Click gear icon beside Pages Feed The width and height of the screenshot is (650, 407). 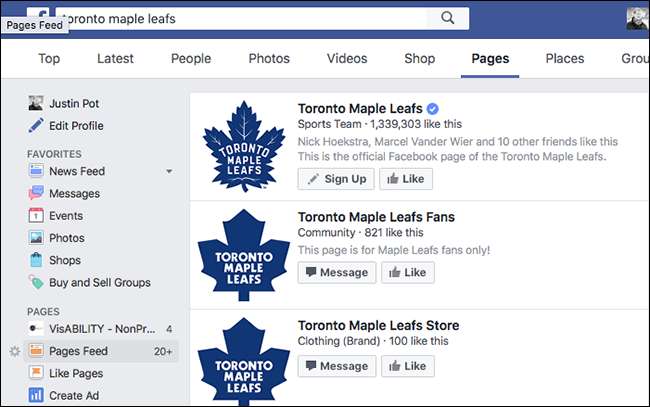[14, 351]
